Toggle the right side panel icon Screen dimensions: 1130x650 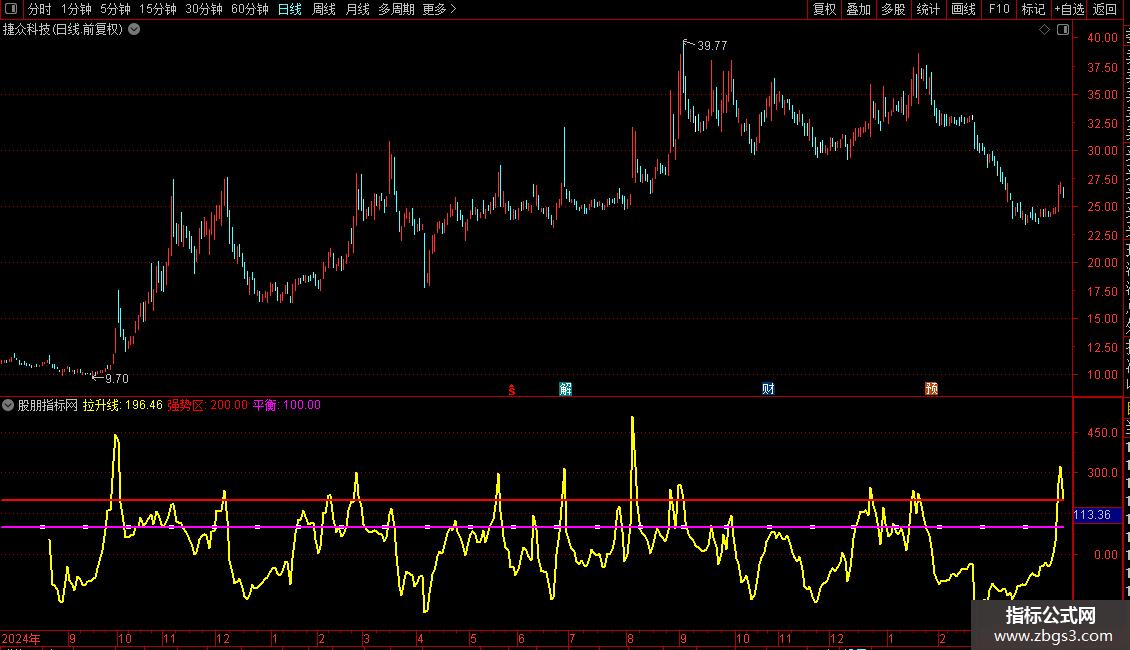coord(1061,30)
